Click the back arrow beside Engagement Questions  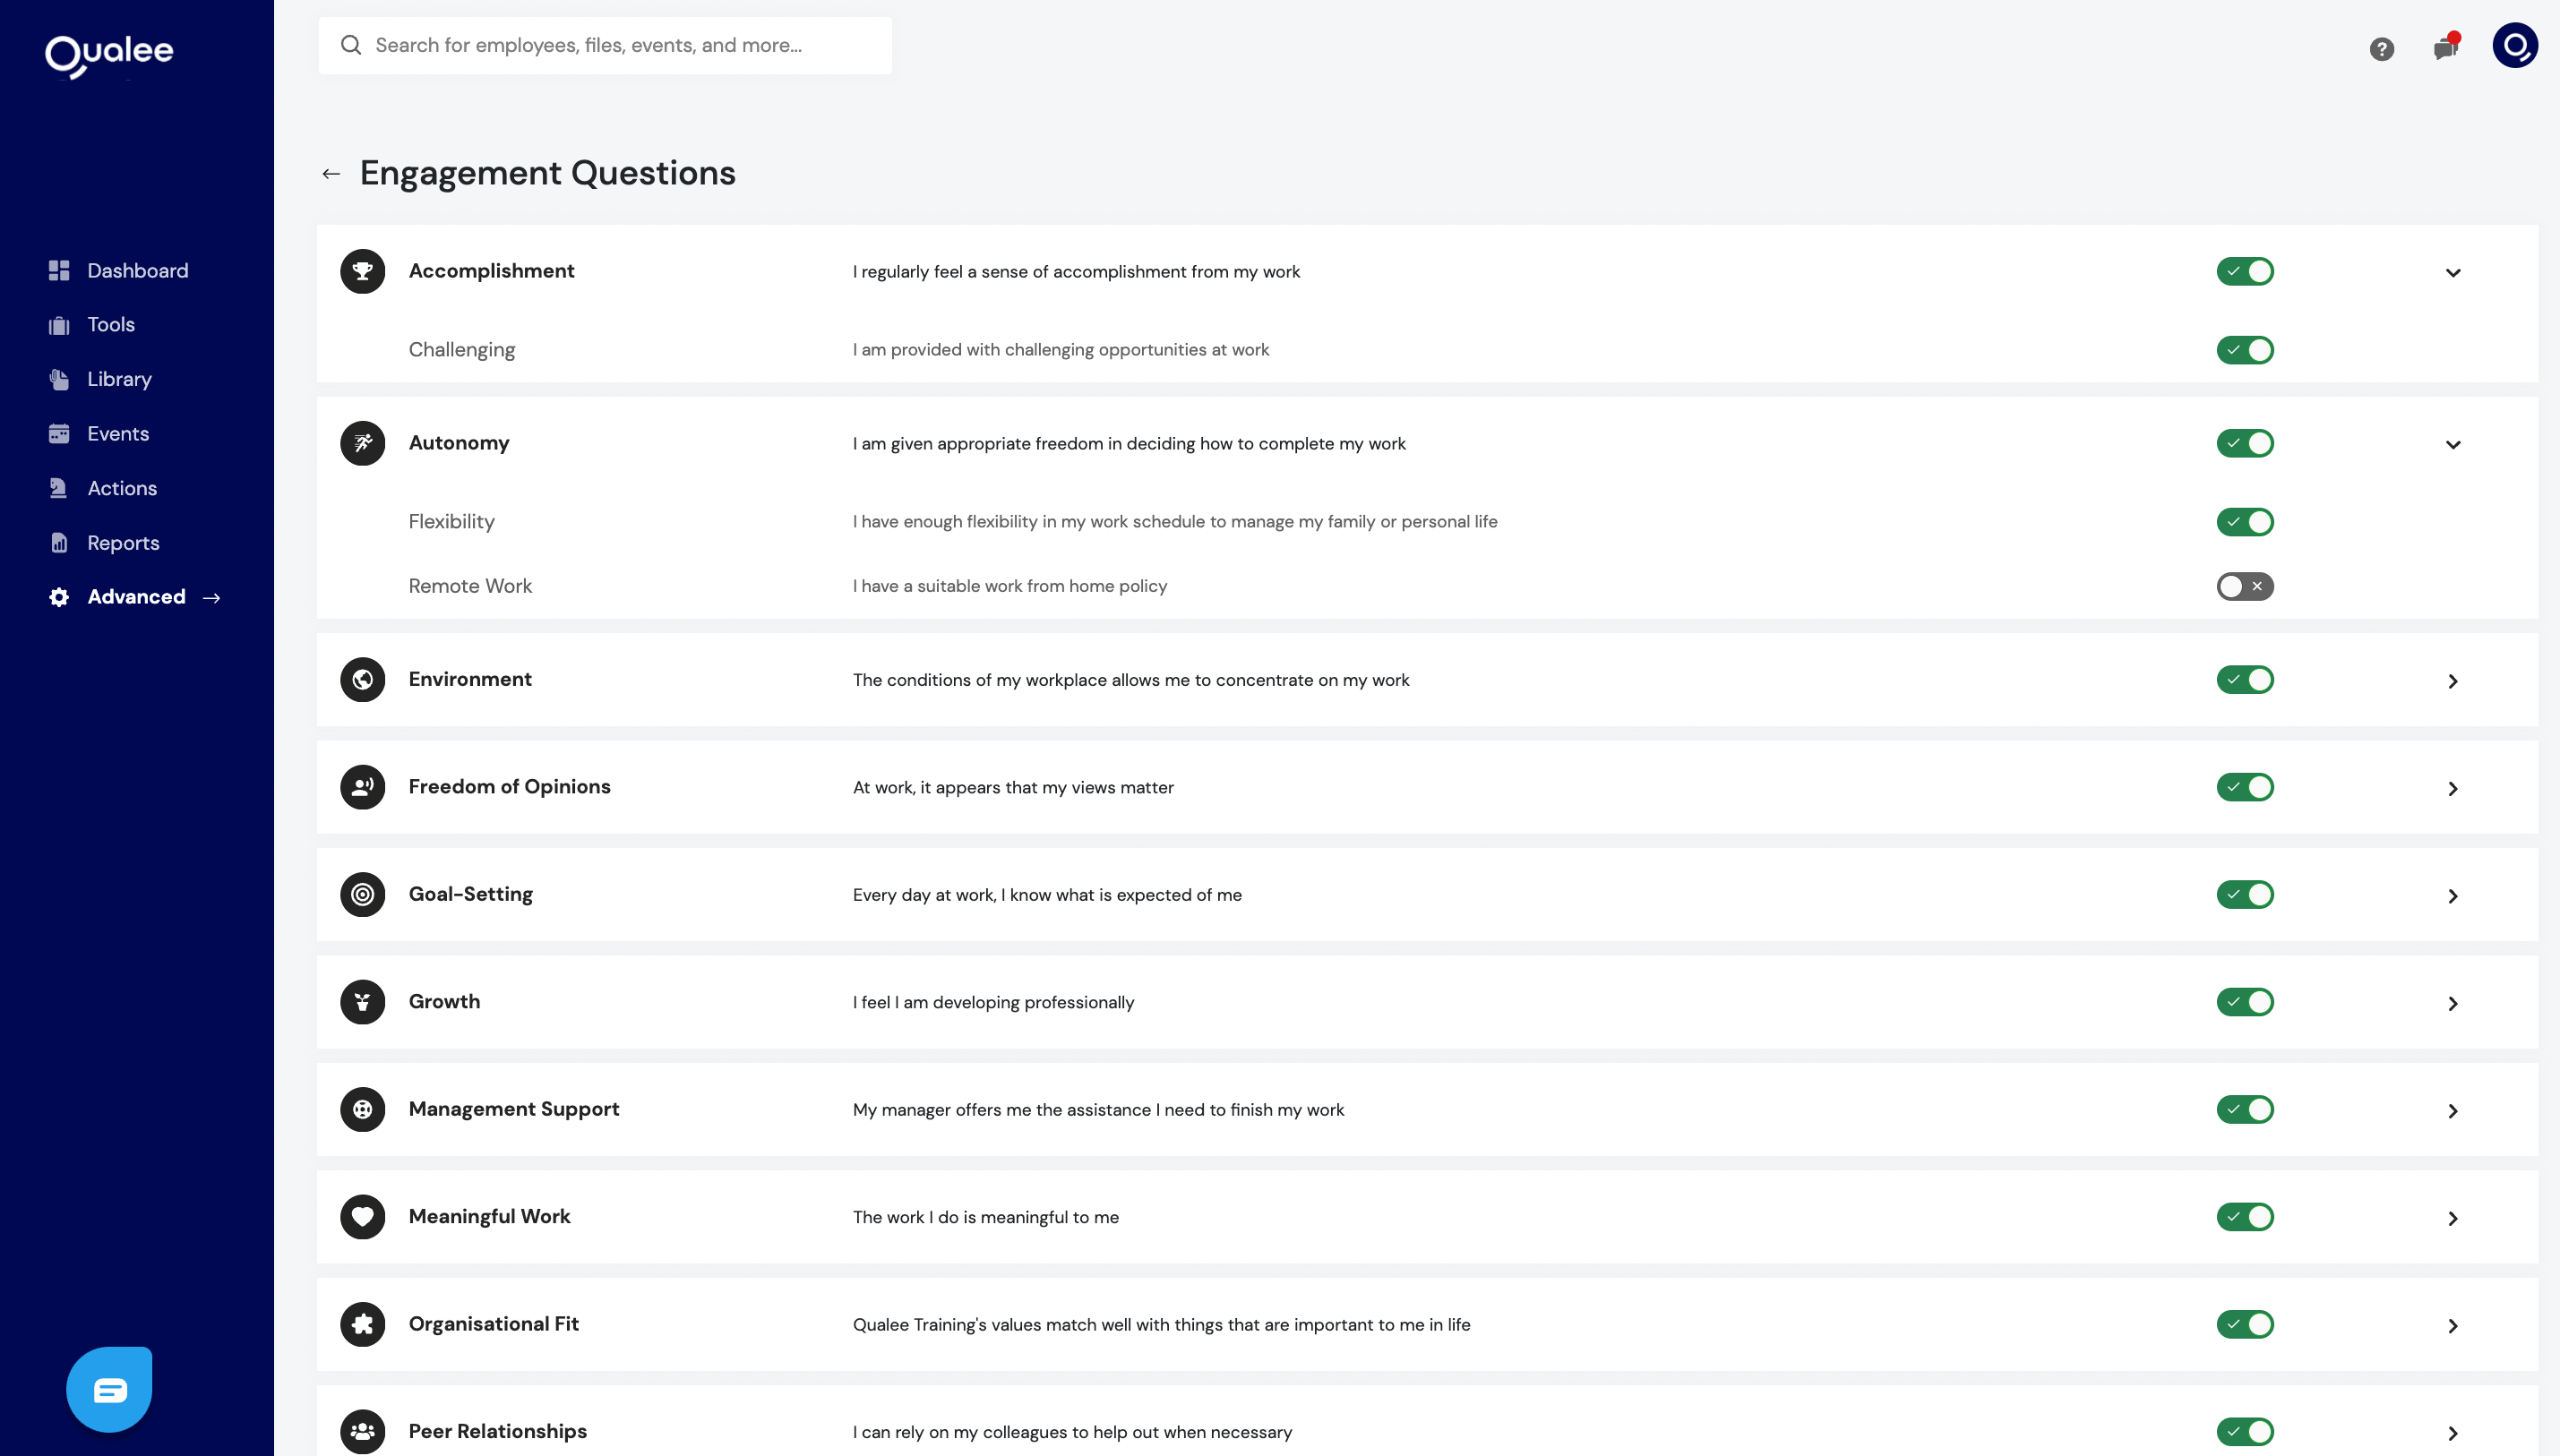point(331,174)
